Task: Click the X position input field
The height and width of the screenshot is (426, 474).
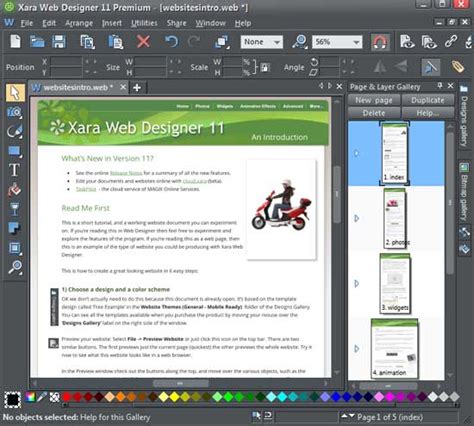Action: (x=66, y=61)
